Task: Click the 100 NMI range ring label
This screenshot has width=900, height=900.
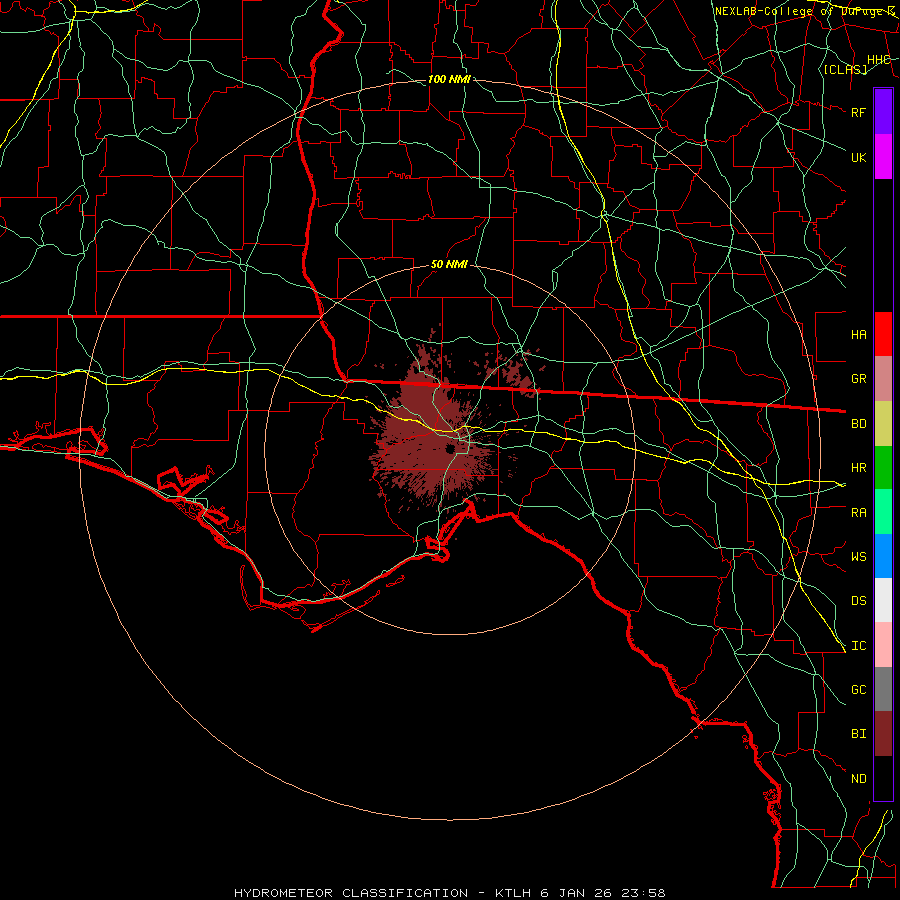Action: pos(449,79)
